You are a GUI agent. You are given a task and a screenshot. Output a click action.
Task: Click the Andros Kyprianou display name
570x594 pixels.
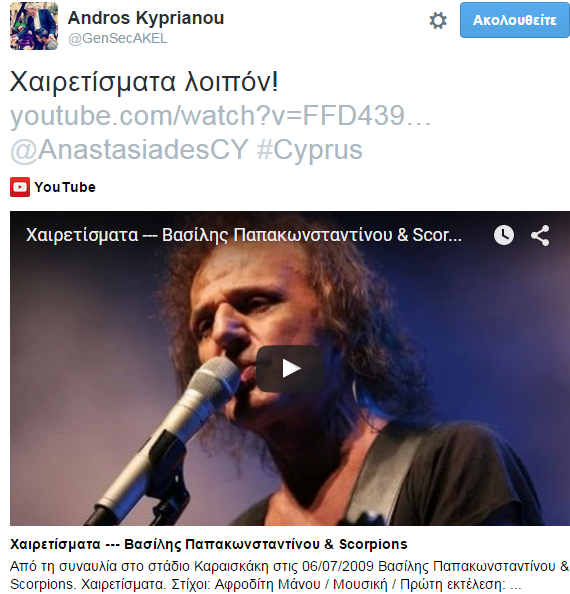coord(146,18)
